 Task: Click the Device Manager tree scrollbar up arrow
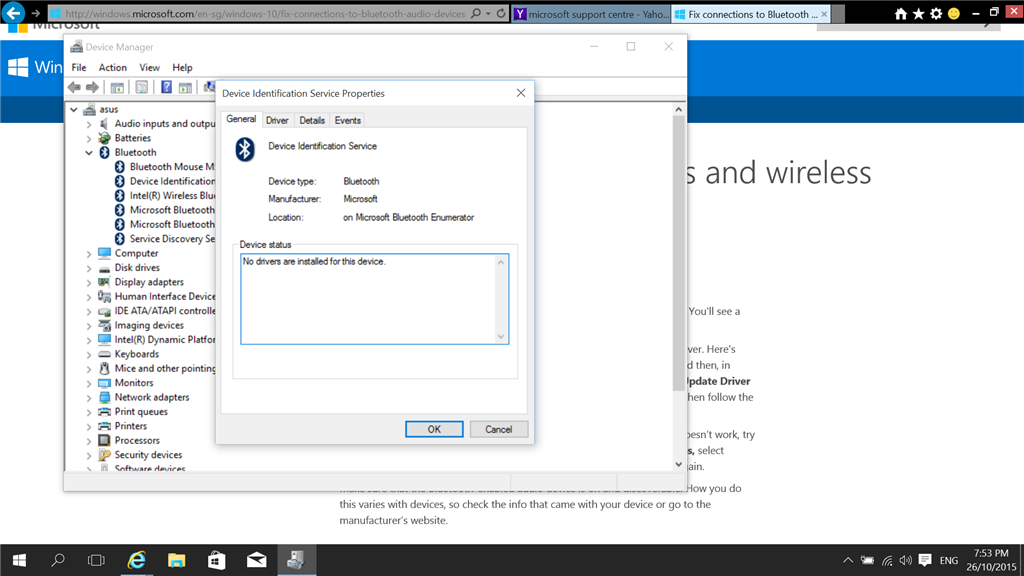679,110
